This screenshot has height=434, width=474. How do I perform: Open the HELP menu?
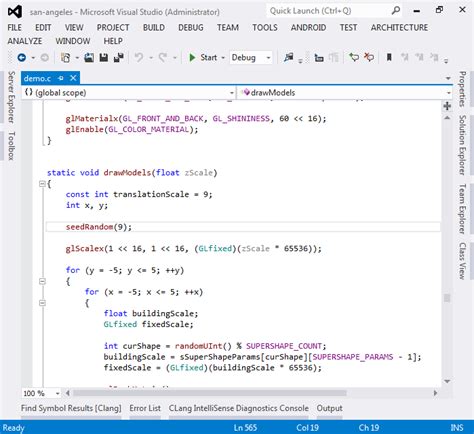click(113, 41)
